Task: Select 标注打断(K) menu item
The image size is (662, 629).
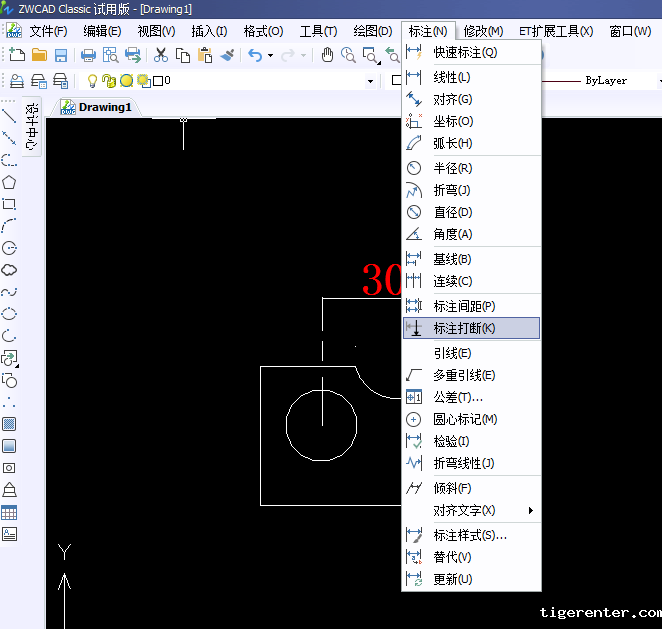Action: (472, 328)
